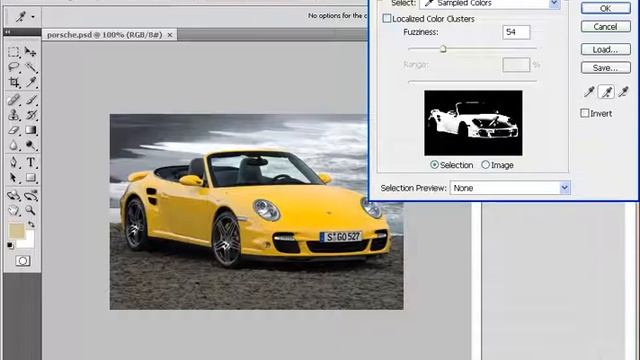
Task: Reset default foreground and background colors
Action: point(10,245)
